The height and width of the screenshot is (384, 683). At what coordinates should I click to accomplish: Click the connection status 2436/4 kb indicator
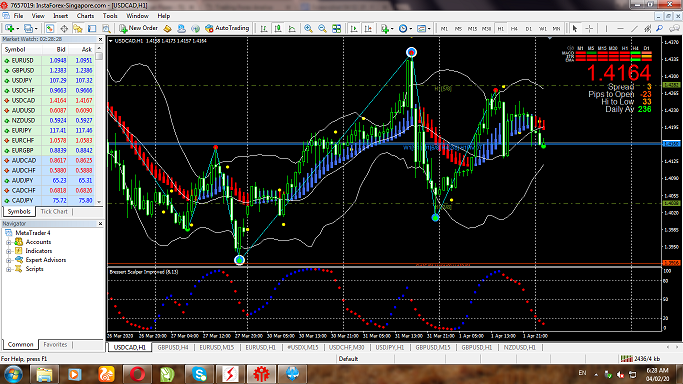coord(640,359)
